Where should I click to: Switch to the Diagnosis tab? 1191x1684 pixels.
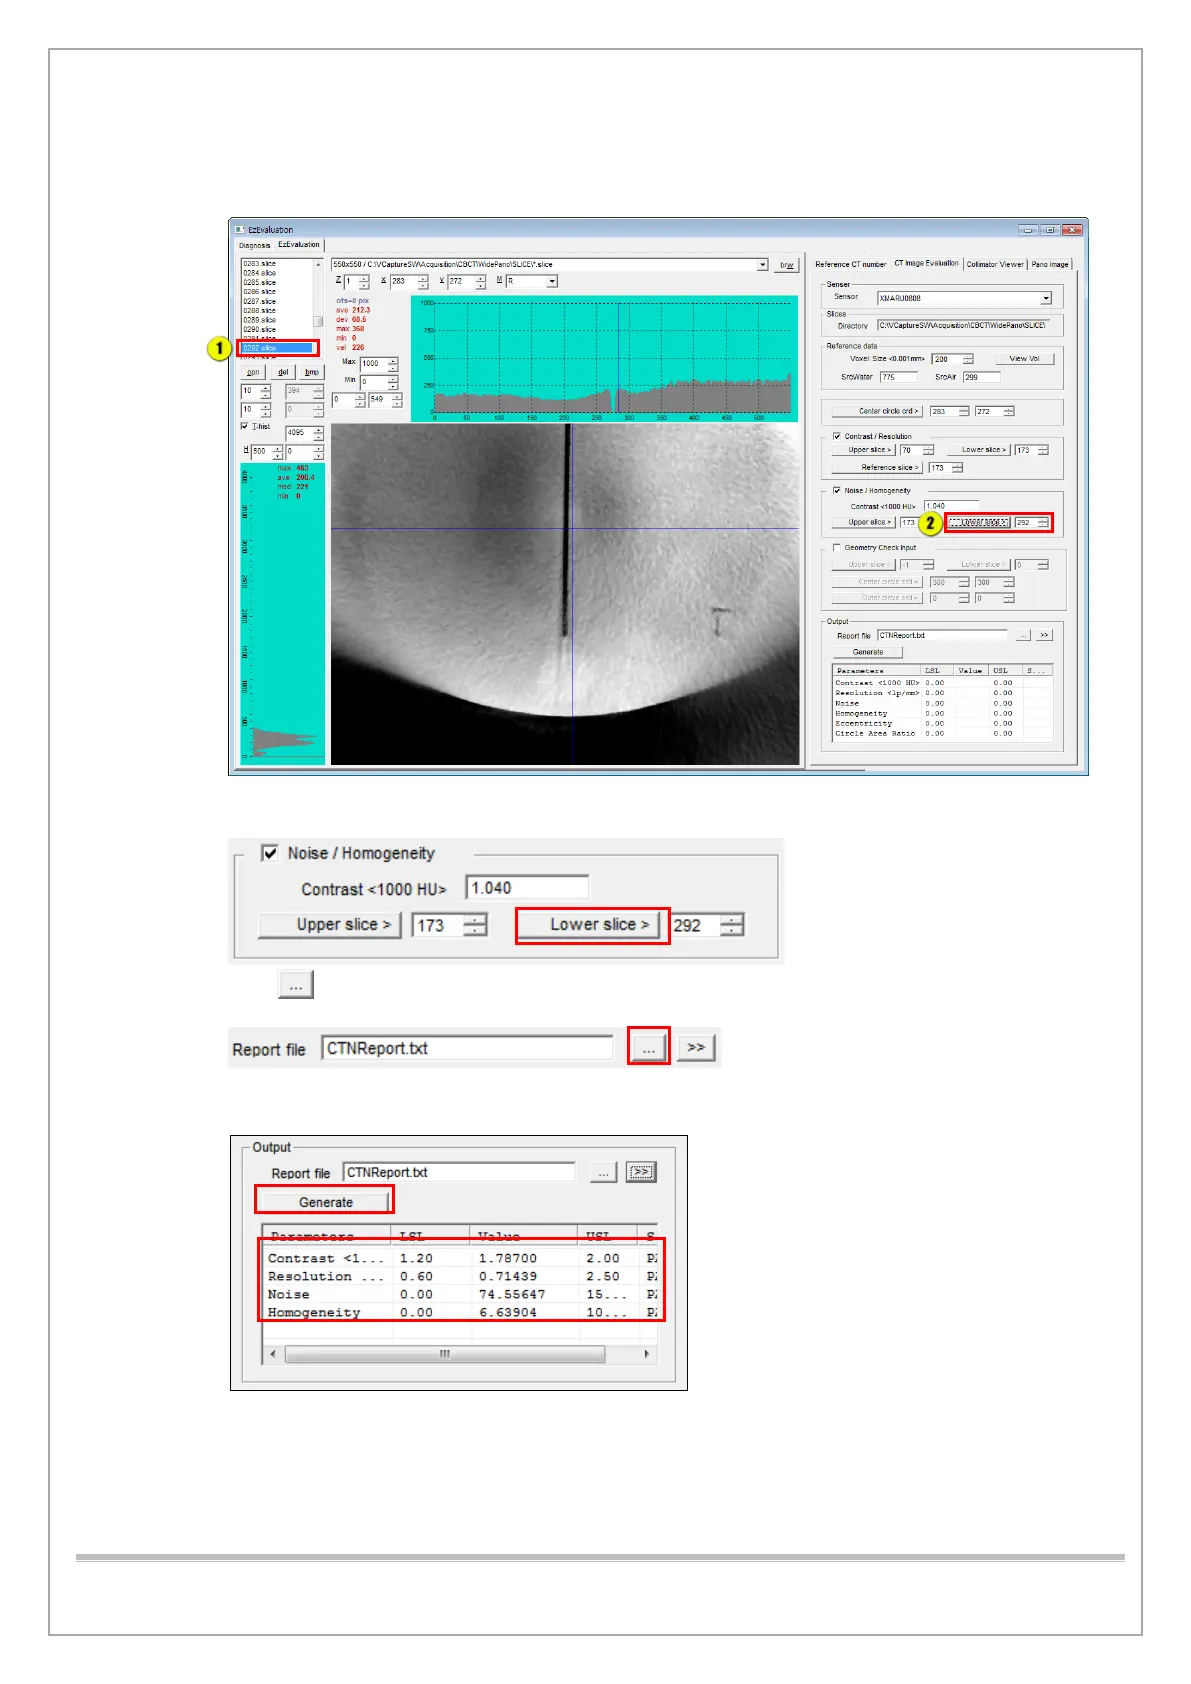point(254,245)
